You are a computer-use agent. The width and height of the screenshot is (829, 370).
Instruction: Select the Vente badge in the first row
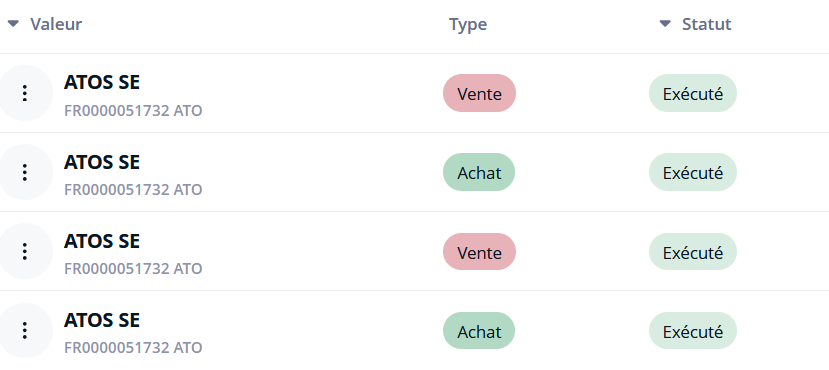point(480,93)
